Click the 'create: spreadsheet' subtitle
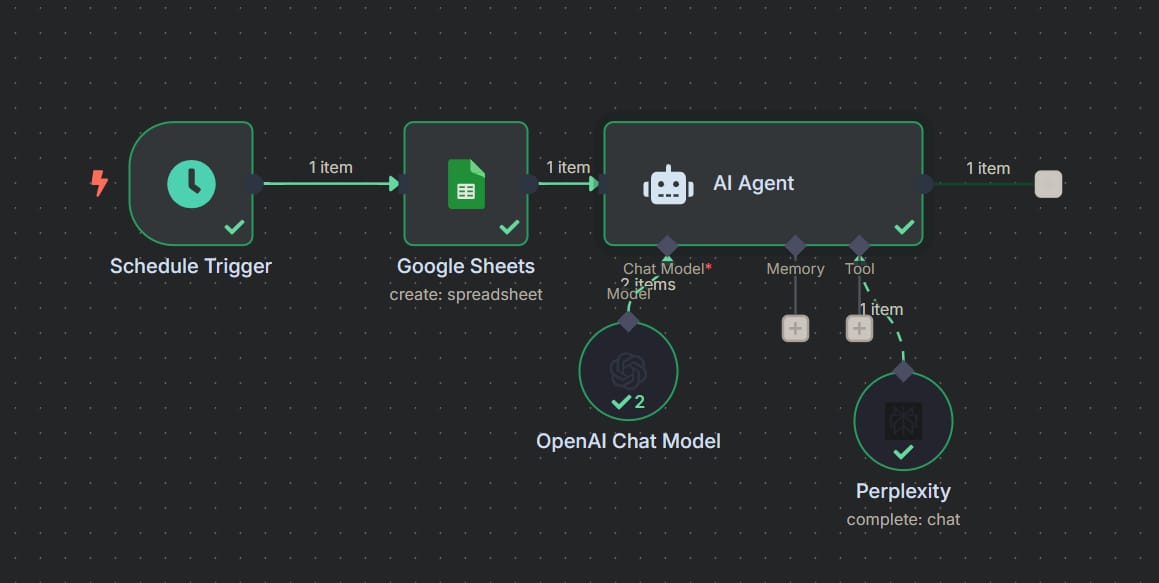 (466, 294)
